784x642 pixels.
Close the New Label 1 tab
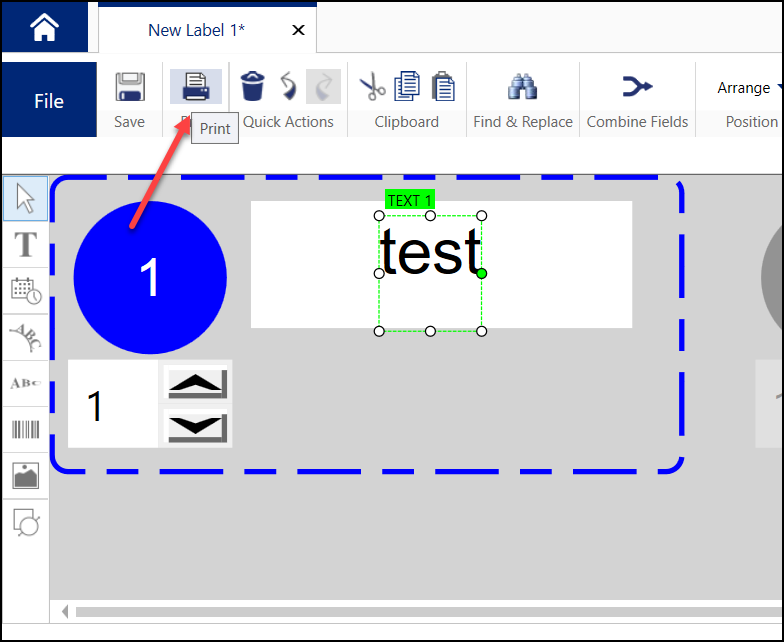tap(298, 30)
